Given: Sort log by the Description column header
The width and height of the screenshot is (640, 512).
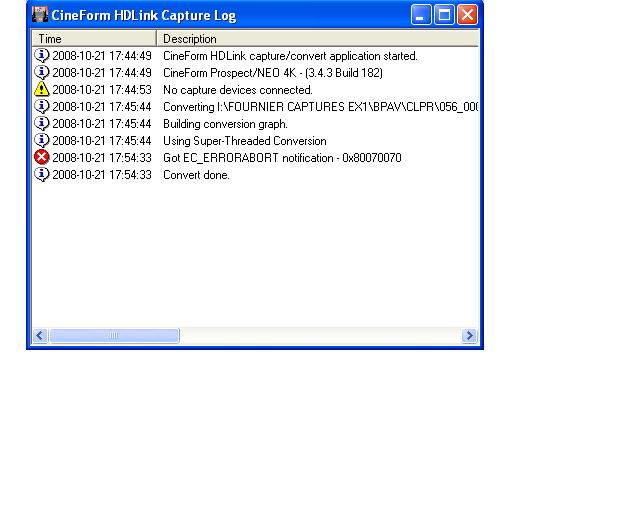Looking at the screenshot, I should coord(318,39).
